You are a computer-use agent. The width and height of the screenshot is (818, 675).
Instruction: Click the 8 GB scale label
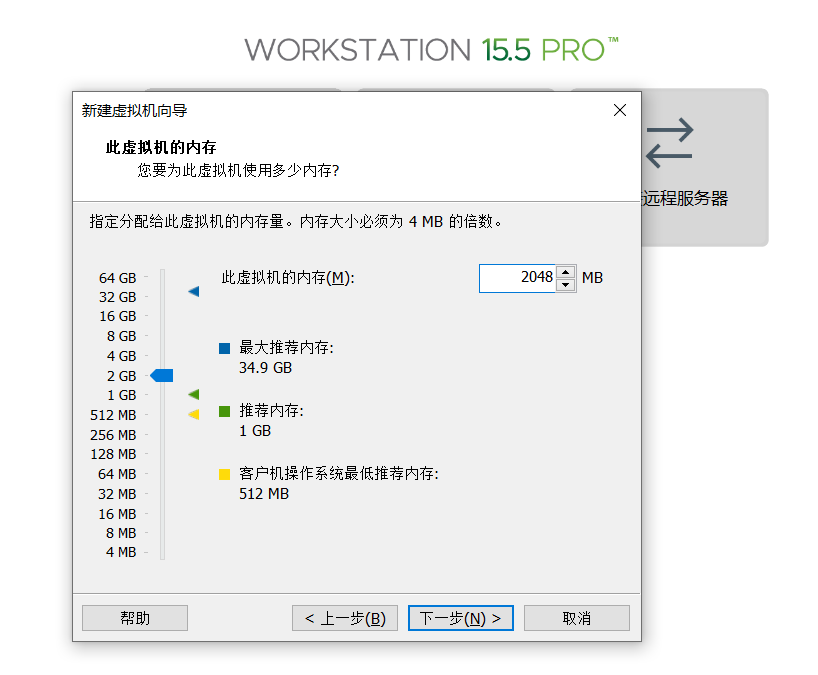[121, 336]
